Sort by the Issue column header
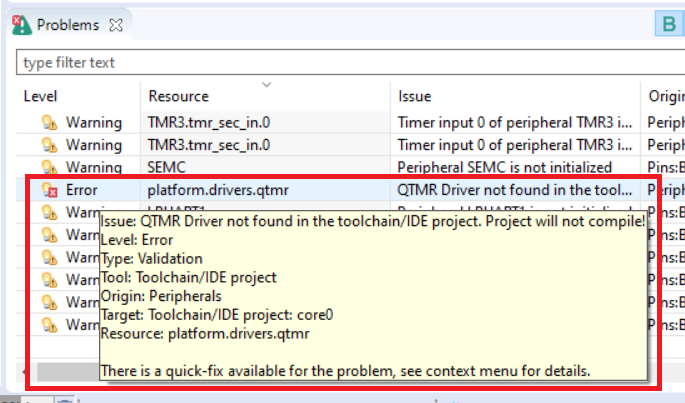Image resolution: width=685 pixels, height=403 pixels. pos(415,96)
